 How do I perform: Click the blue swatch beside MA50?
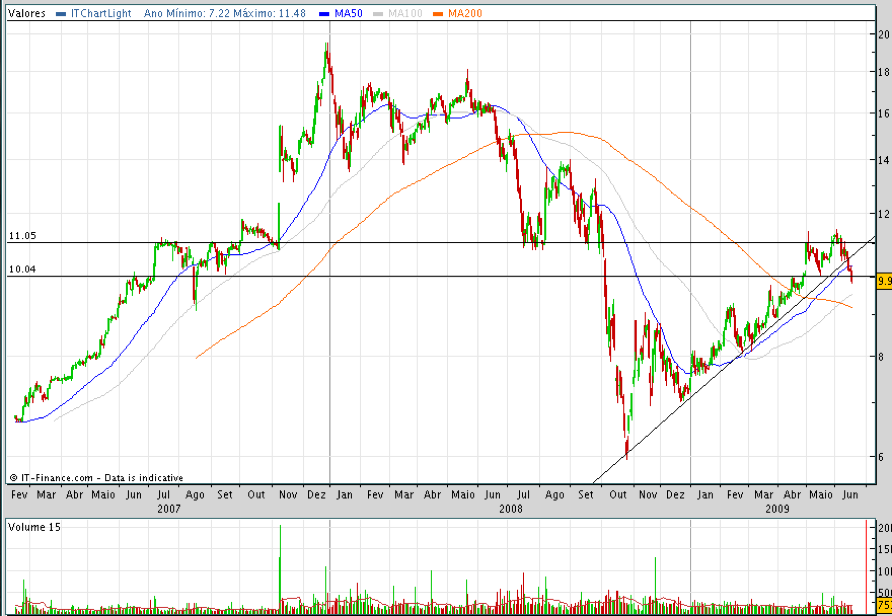coord(325,14)
